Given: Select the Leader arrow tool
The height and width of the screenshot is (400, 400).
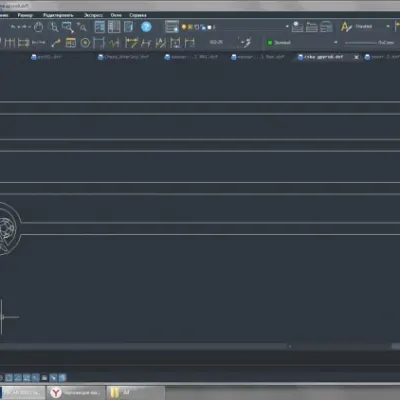Looking at the screenshot, I should tap(56, 43).
